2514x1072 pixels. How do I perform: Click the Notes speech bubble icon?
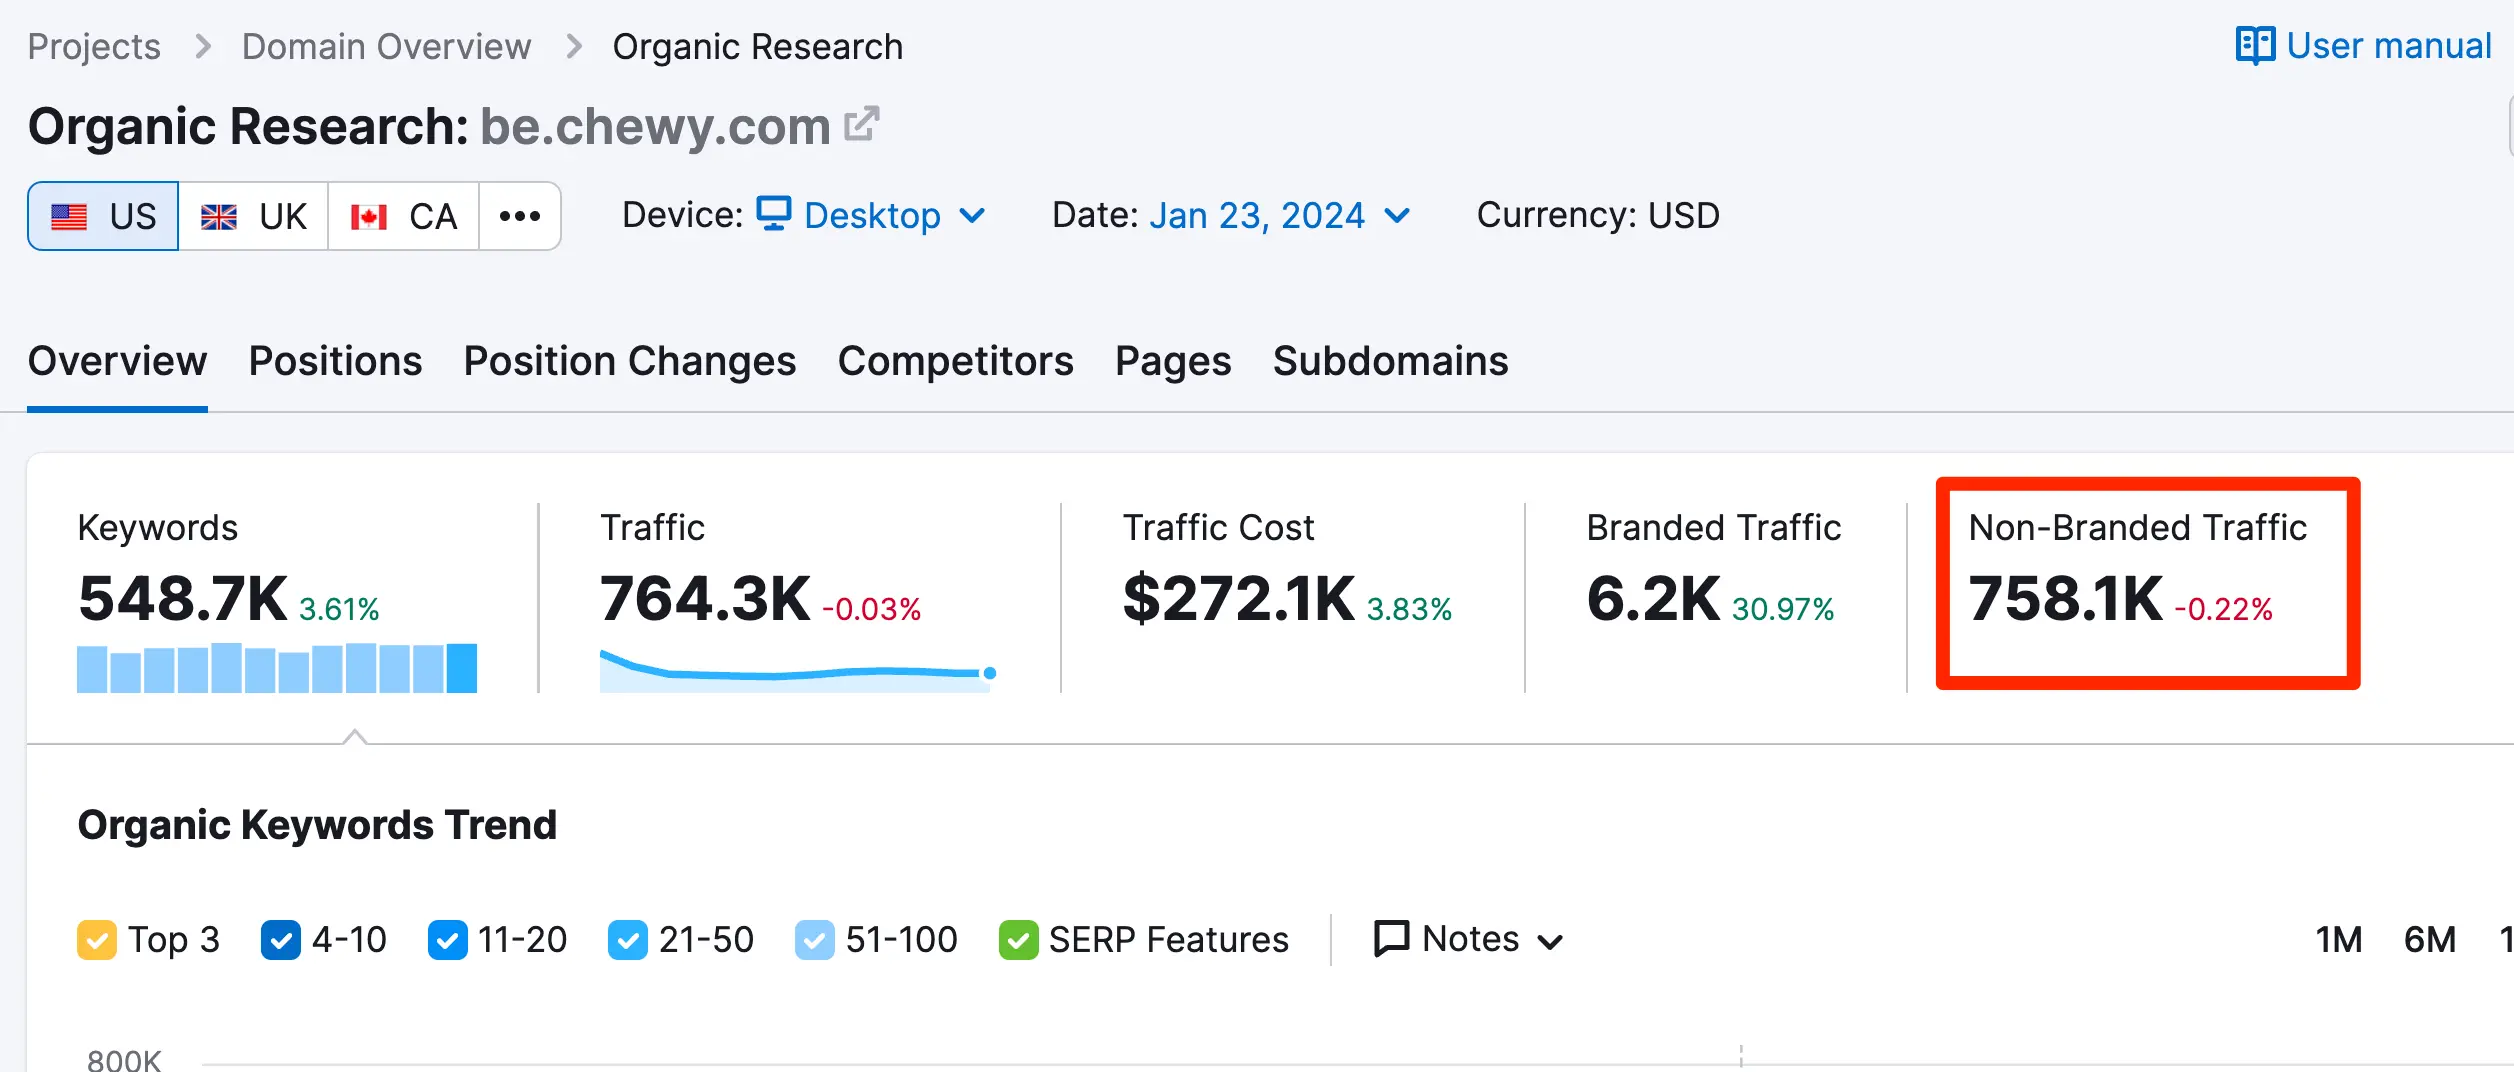(x=1391, y=939)
